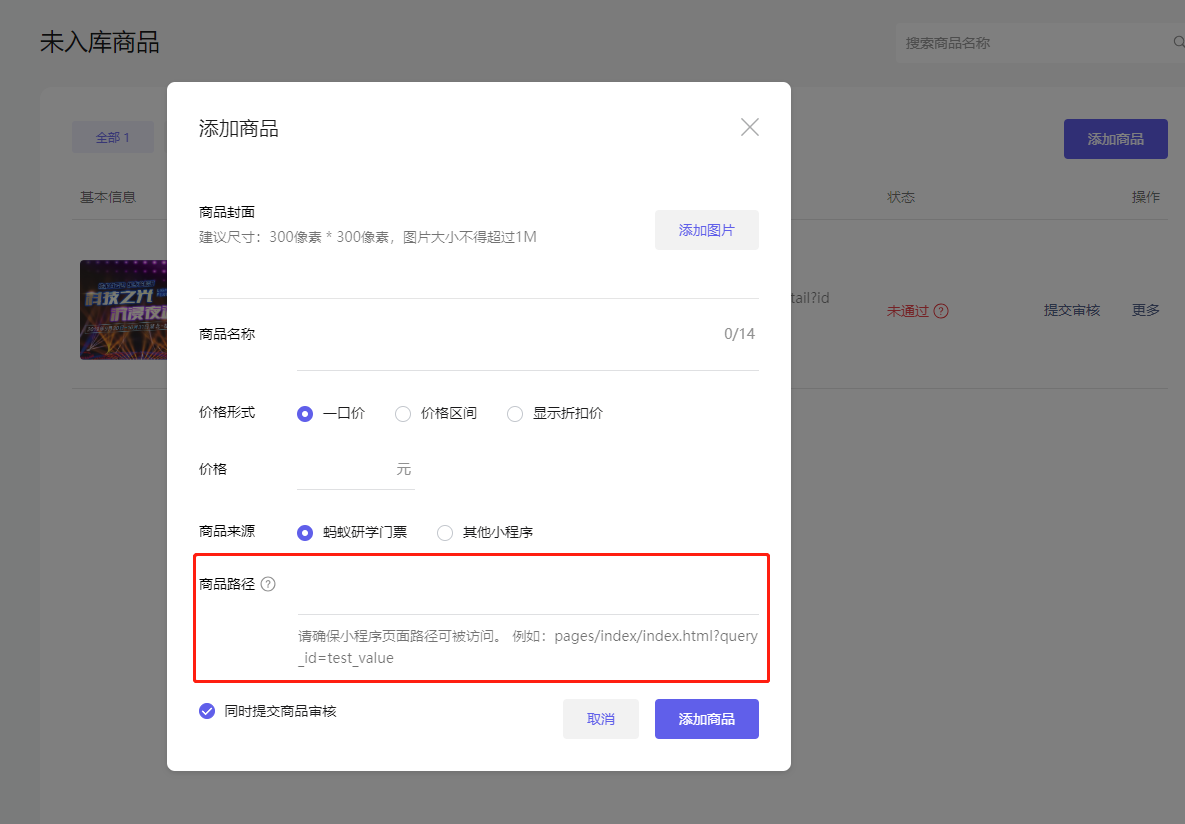Click the 商品路径 help question mark icon
1185x824 pixels.
coord(268,584)
